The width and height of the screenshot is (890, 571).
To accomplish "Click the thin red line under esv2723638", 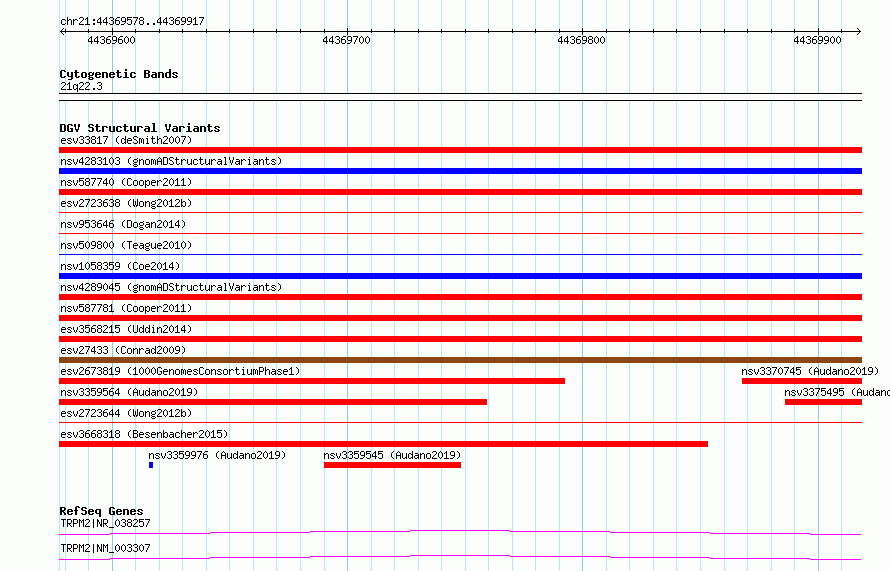I will 460,213.
